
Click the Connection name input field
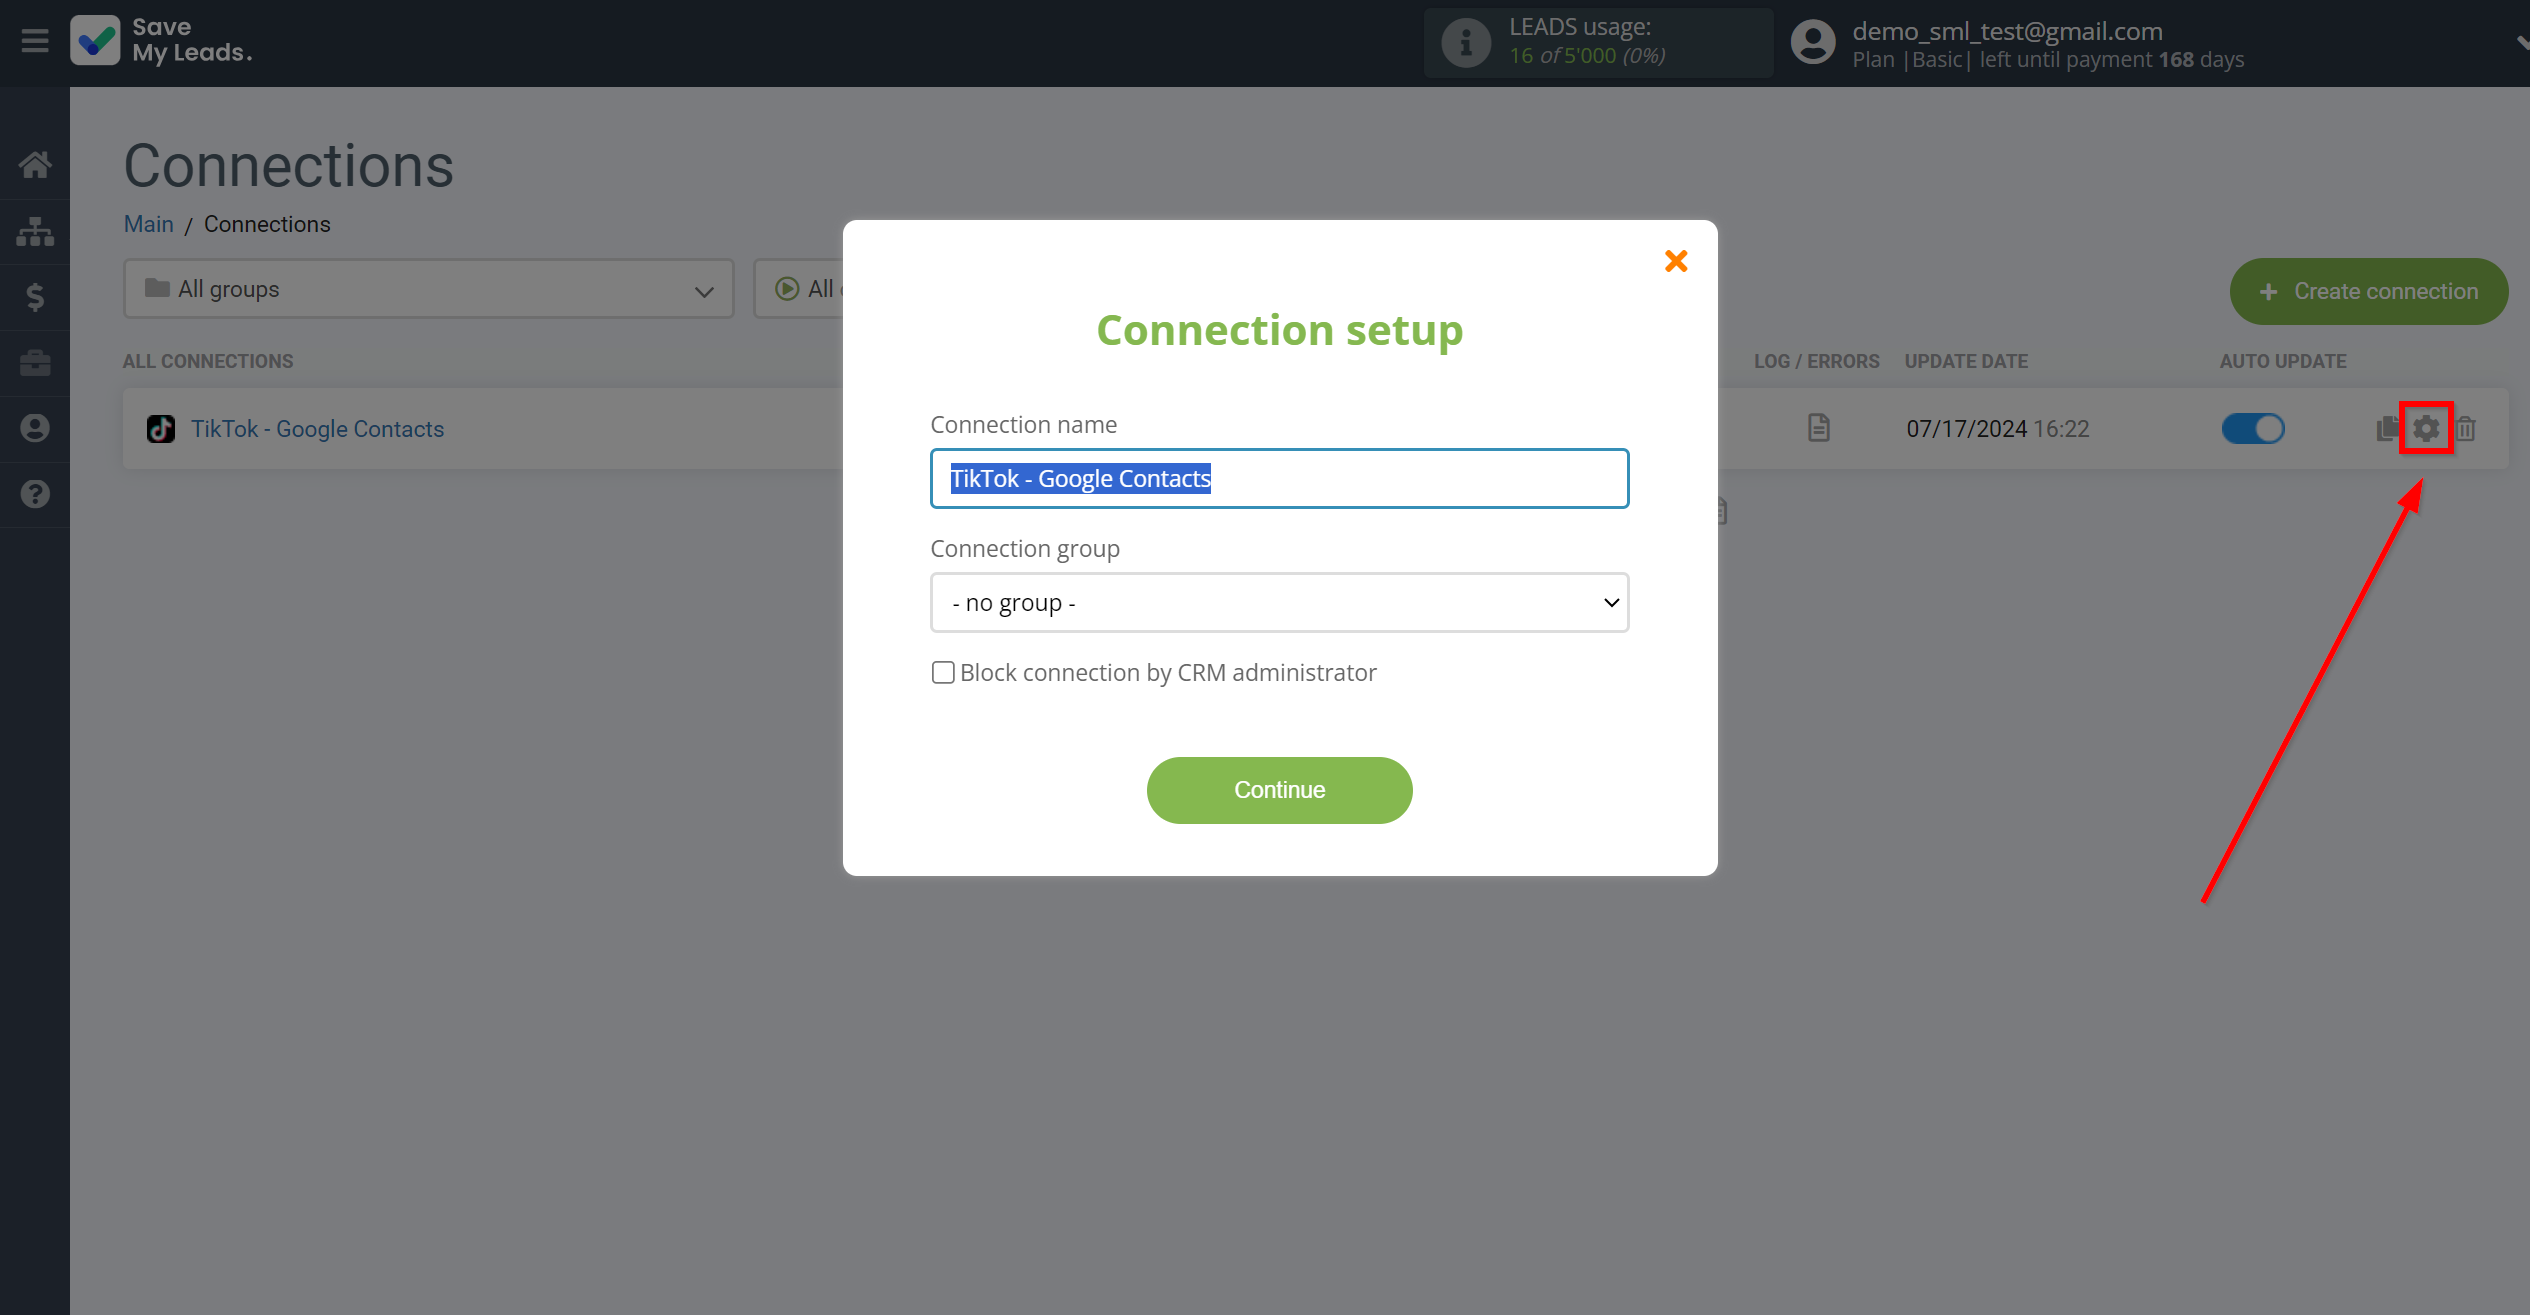click(x=1278, y=478)
